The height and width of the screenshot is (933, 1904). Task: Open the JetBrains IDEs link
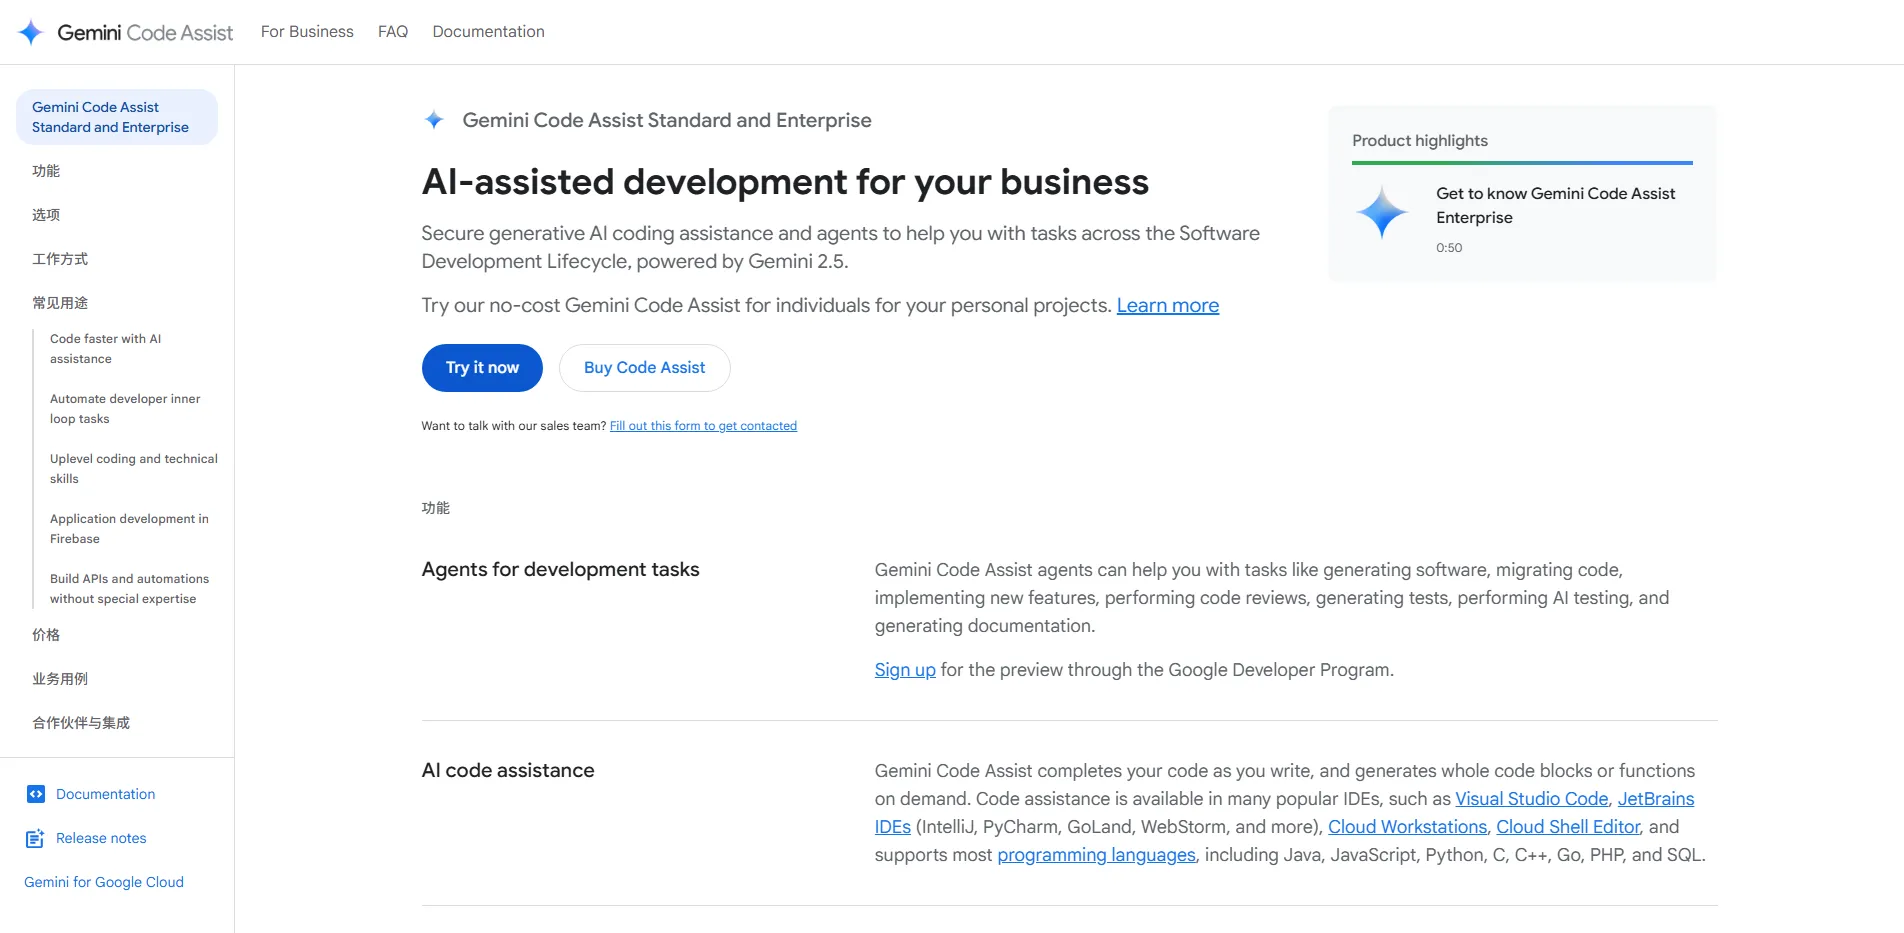tap(1656, 799)
